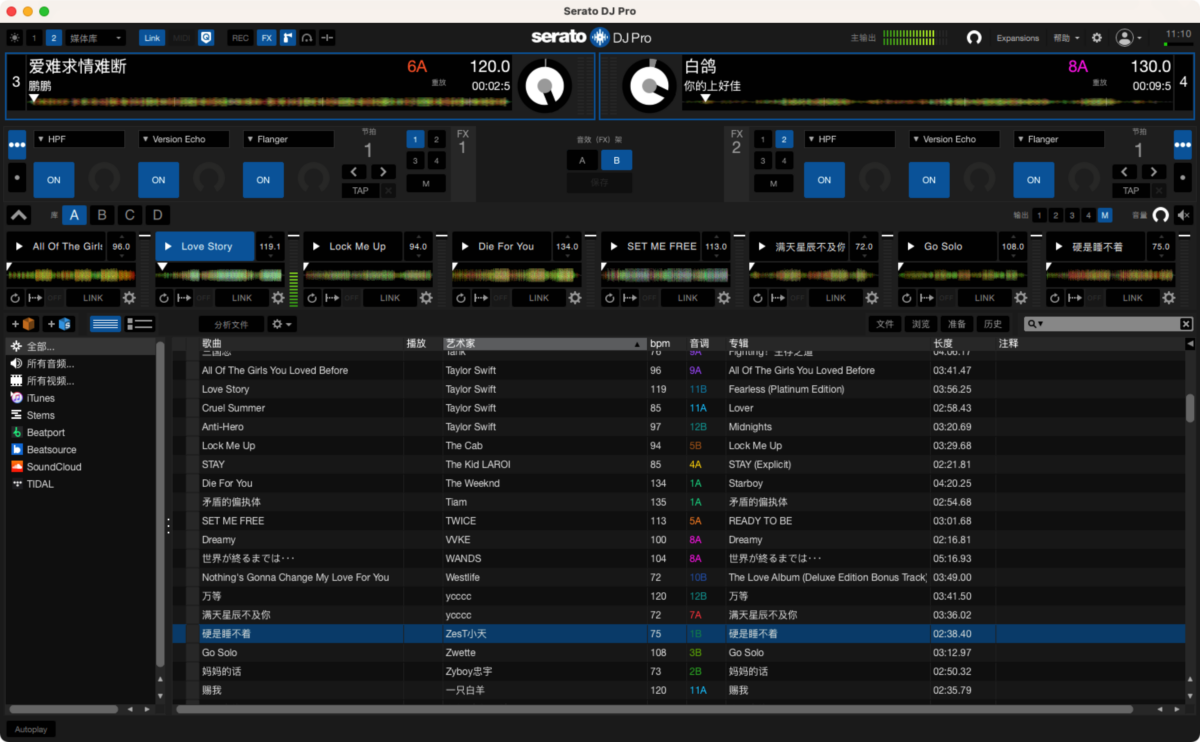Turn off Flanger on FX unit 2
1200x742 pixels.
(1034, 180)
